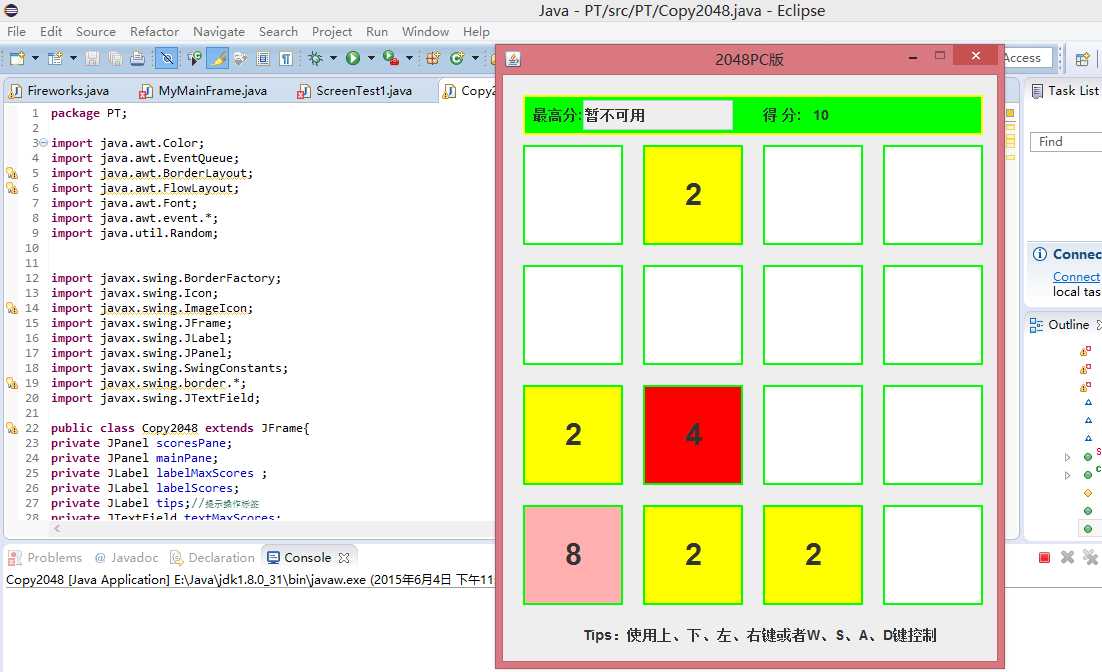
Task: Open the New file wizard icon
Action: coord(18,58)
